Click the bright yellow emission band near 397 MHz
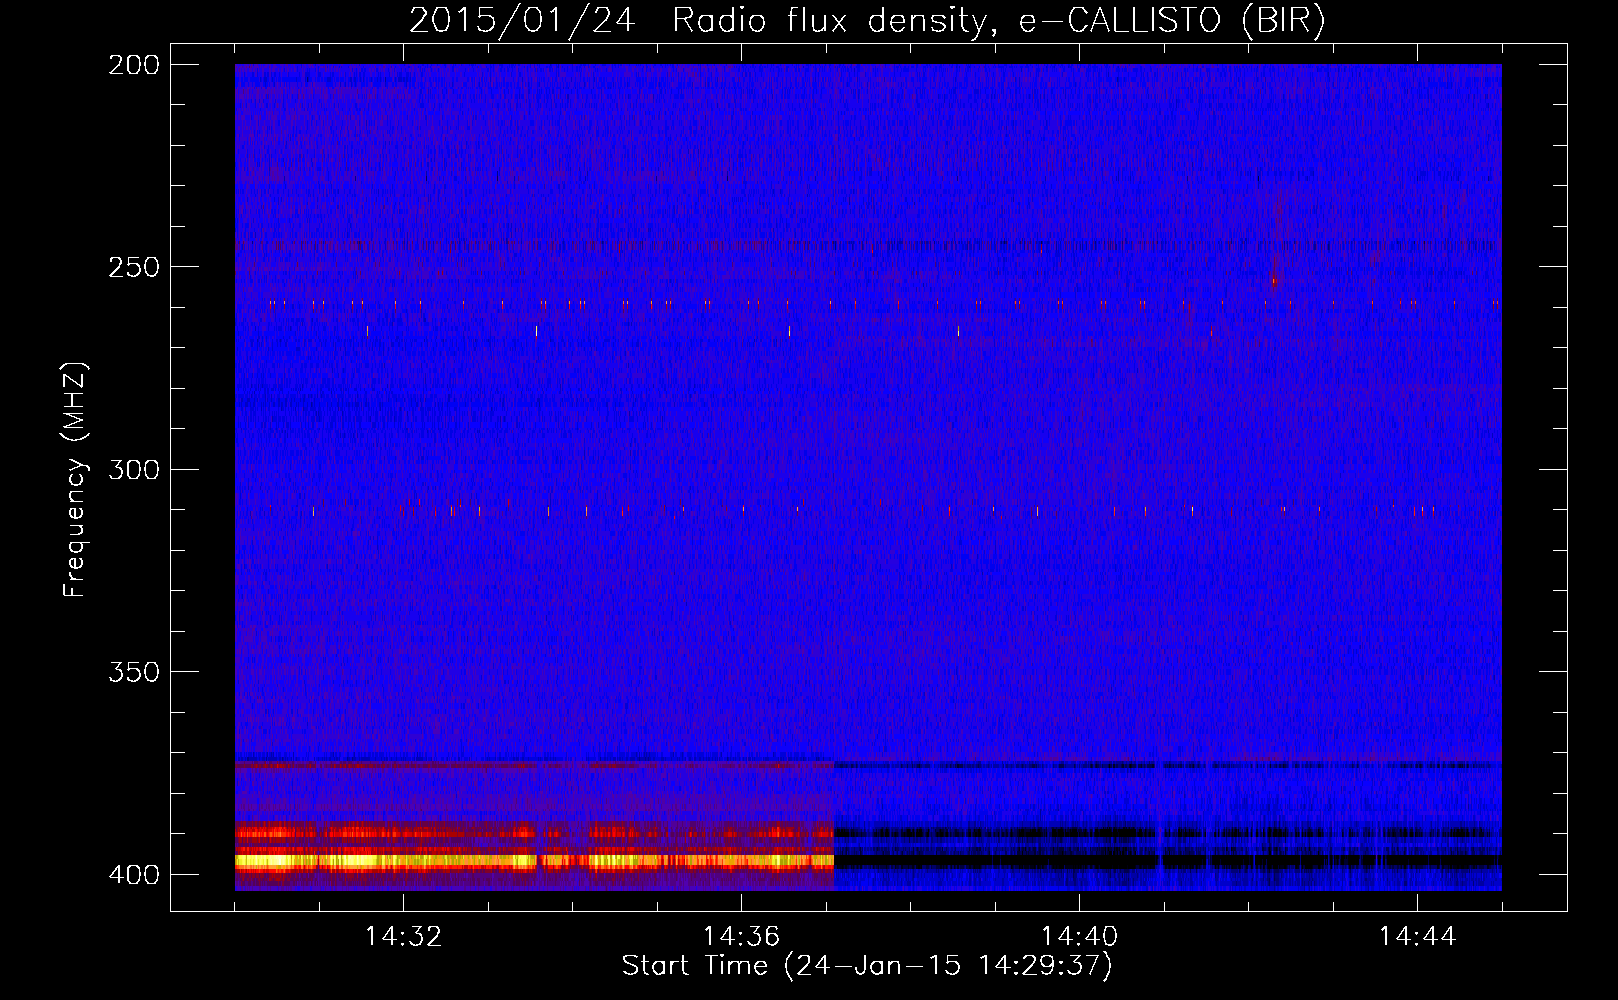This screenshot has width=1618, height=1000. click(534, 860)
